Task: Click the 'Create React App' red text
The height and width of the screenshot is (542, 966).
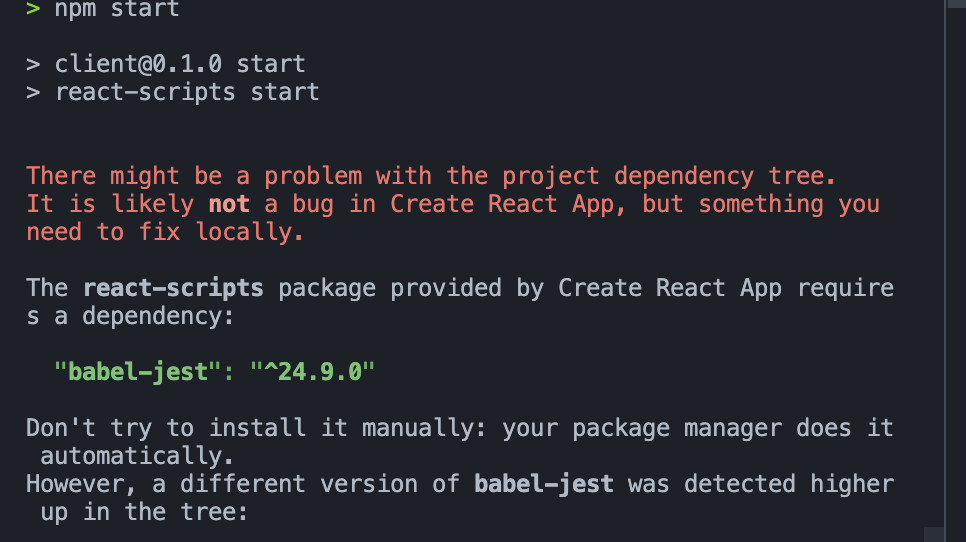Action: click(x=508, y=204)
